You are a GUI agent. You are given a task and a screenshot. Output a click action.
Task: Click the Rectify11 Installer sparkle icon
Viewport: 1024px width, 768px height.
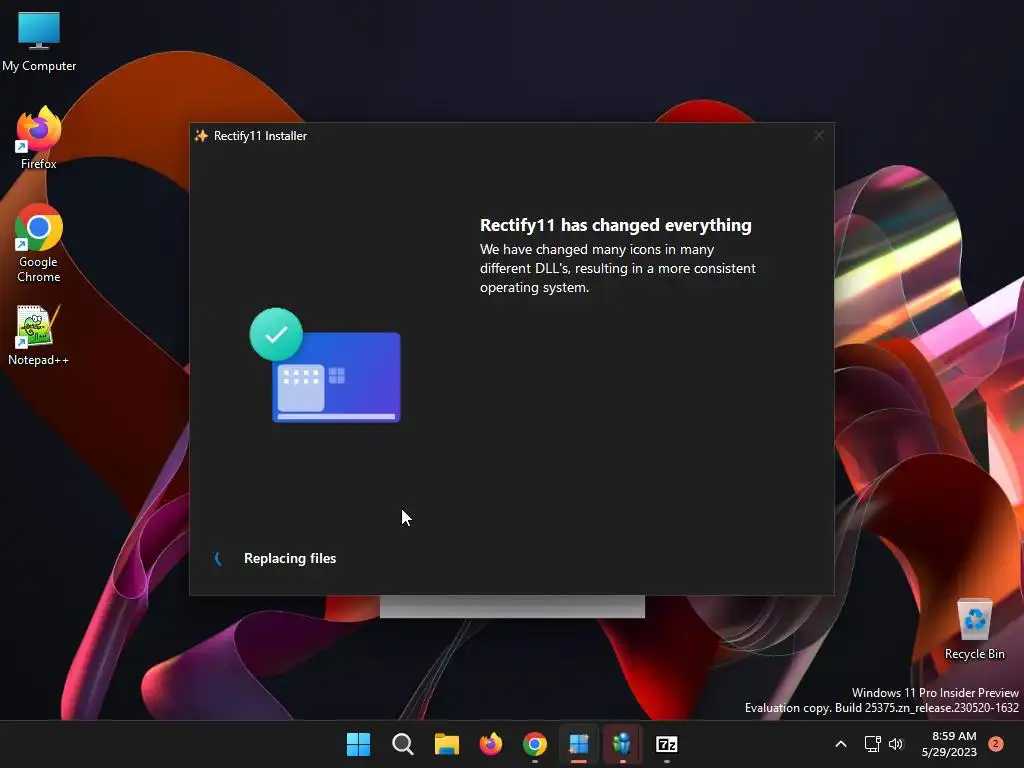[201, 136]
